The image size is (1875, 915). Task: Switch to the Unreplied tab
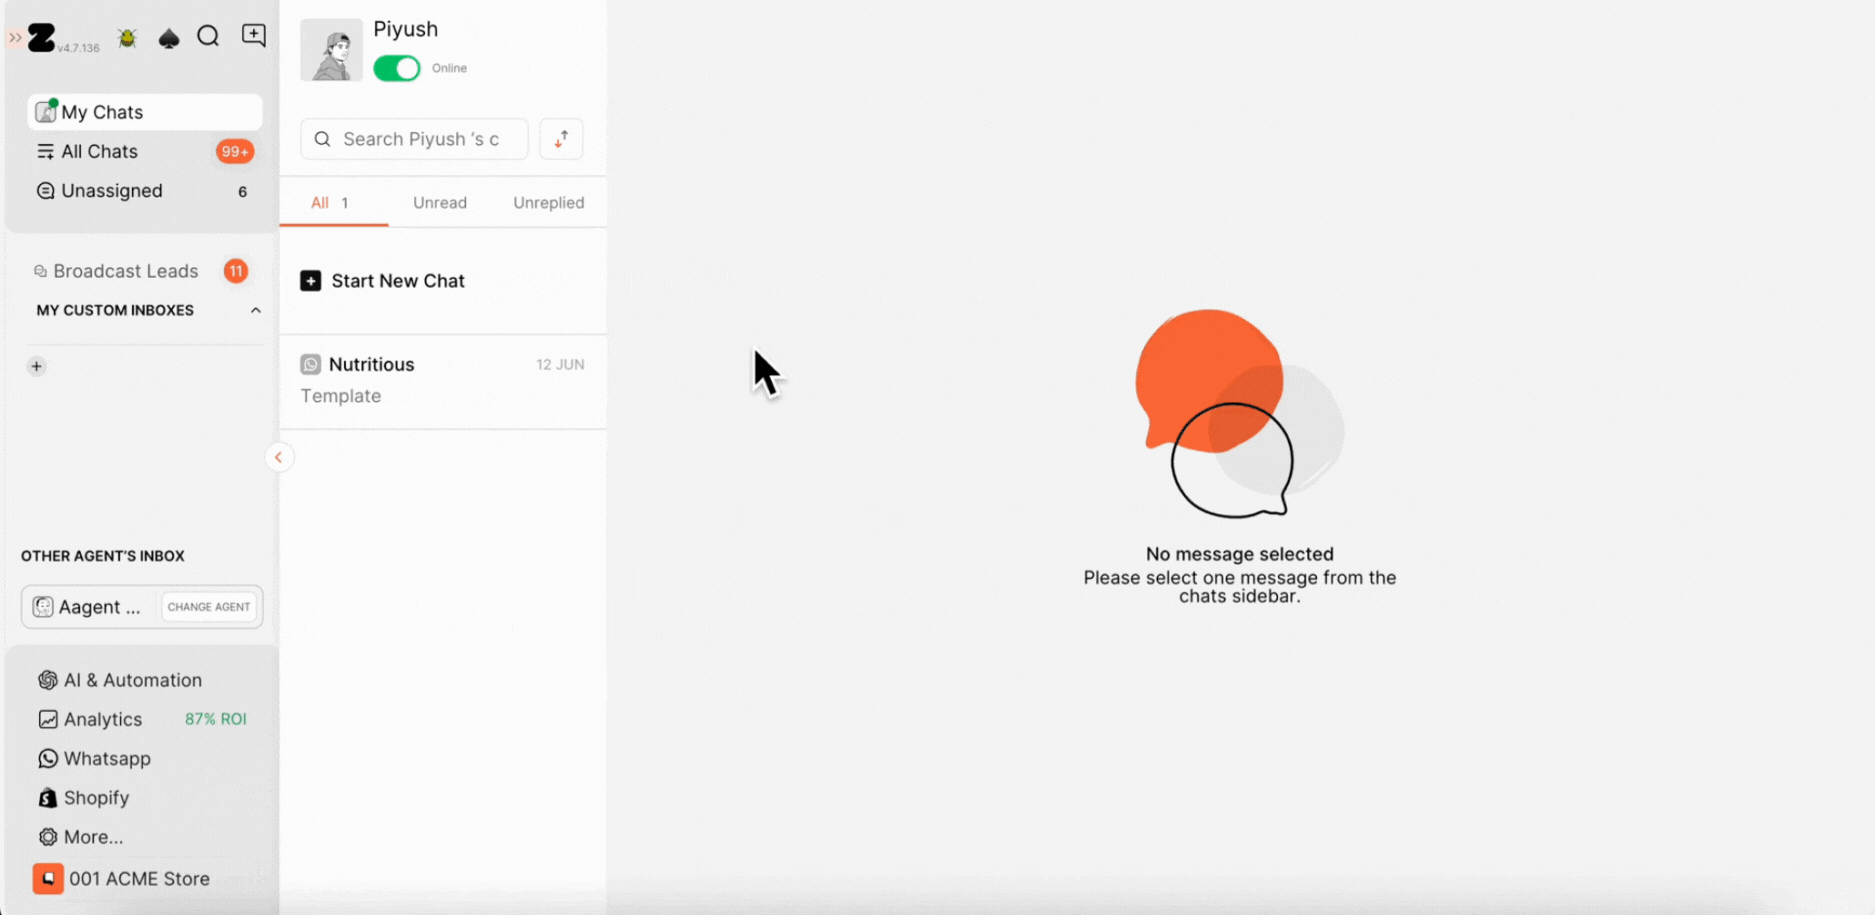[549, 203]
